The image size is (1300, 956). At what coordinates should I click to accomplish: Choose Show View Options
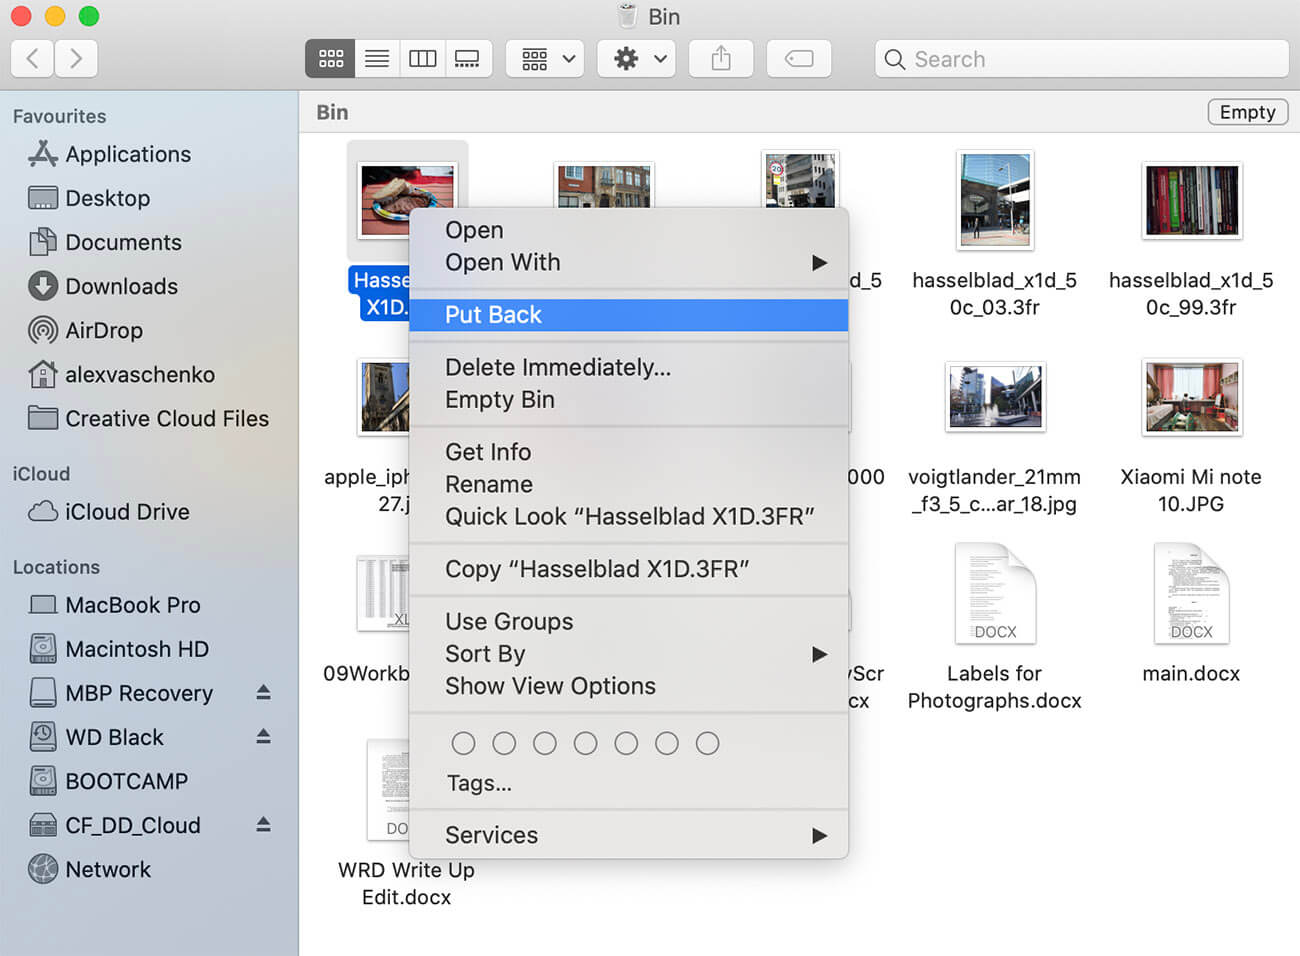(x=629, y=686)
